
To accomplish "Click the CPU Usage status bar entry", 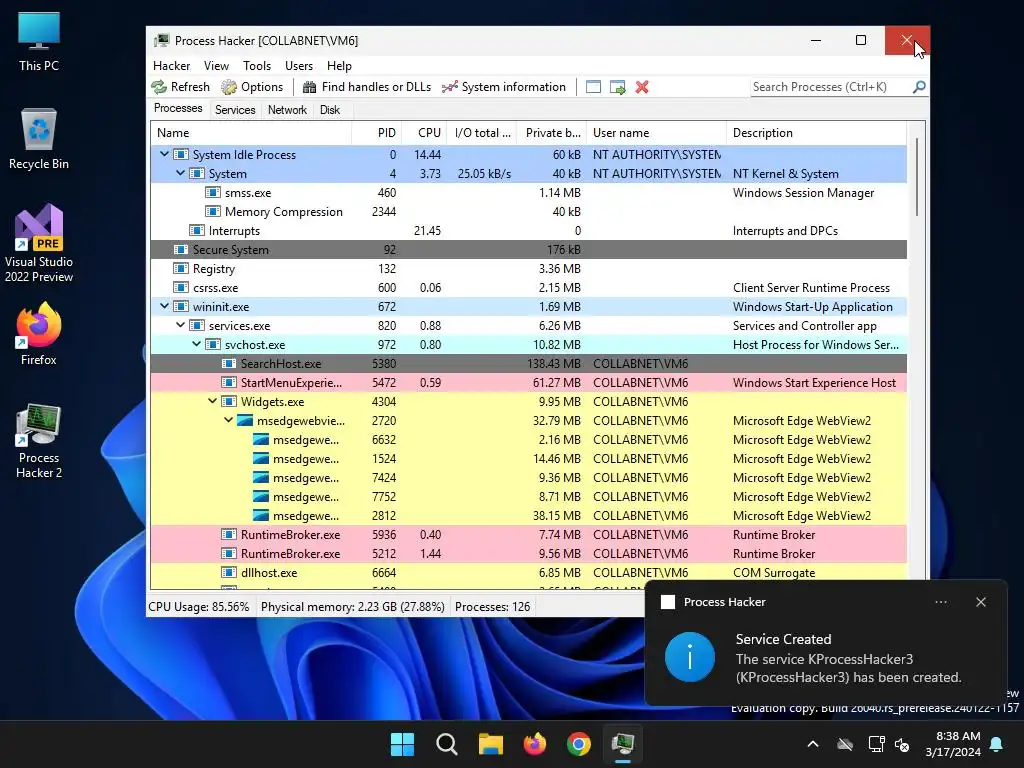I will (x=199, y=607).
